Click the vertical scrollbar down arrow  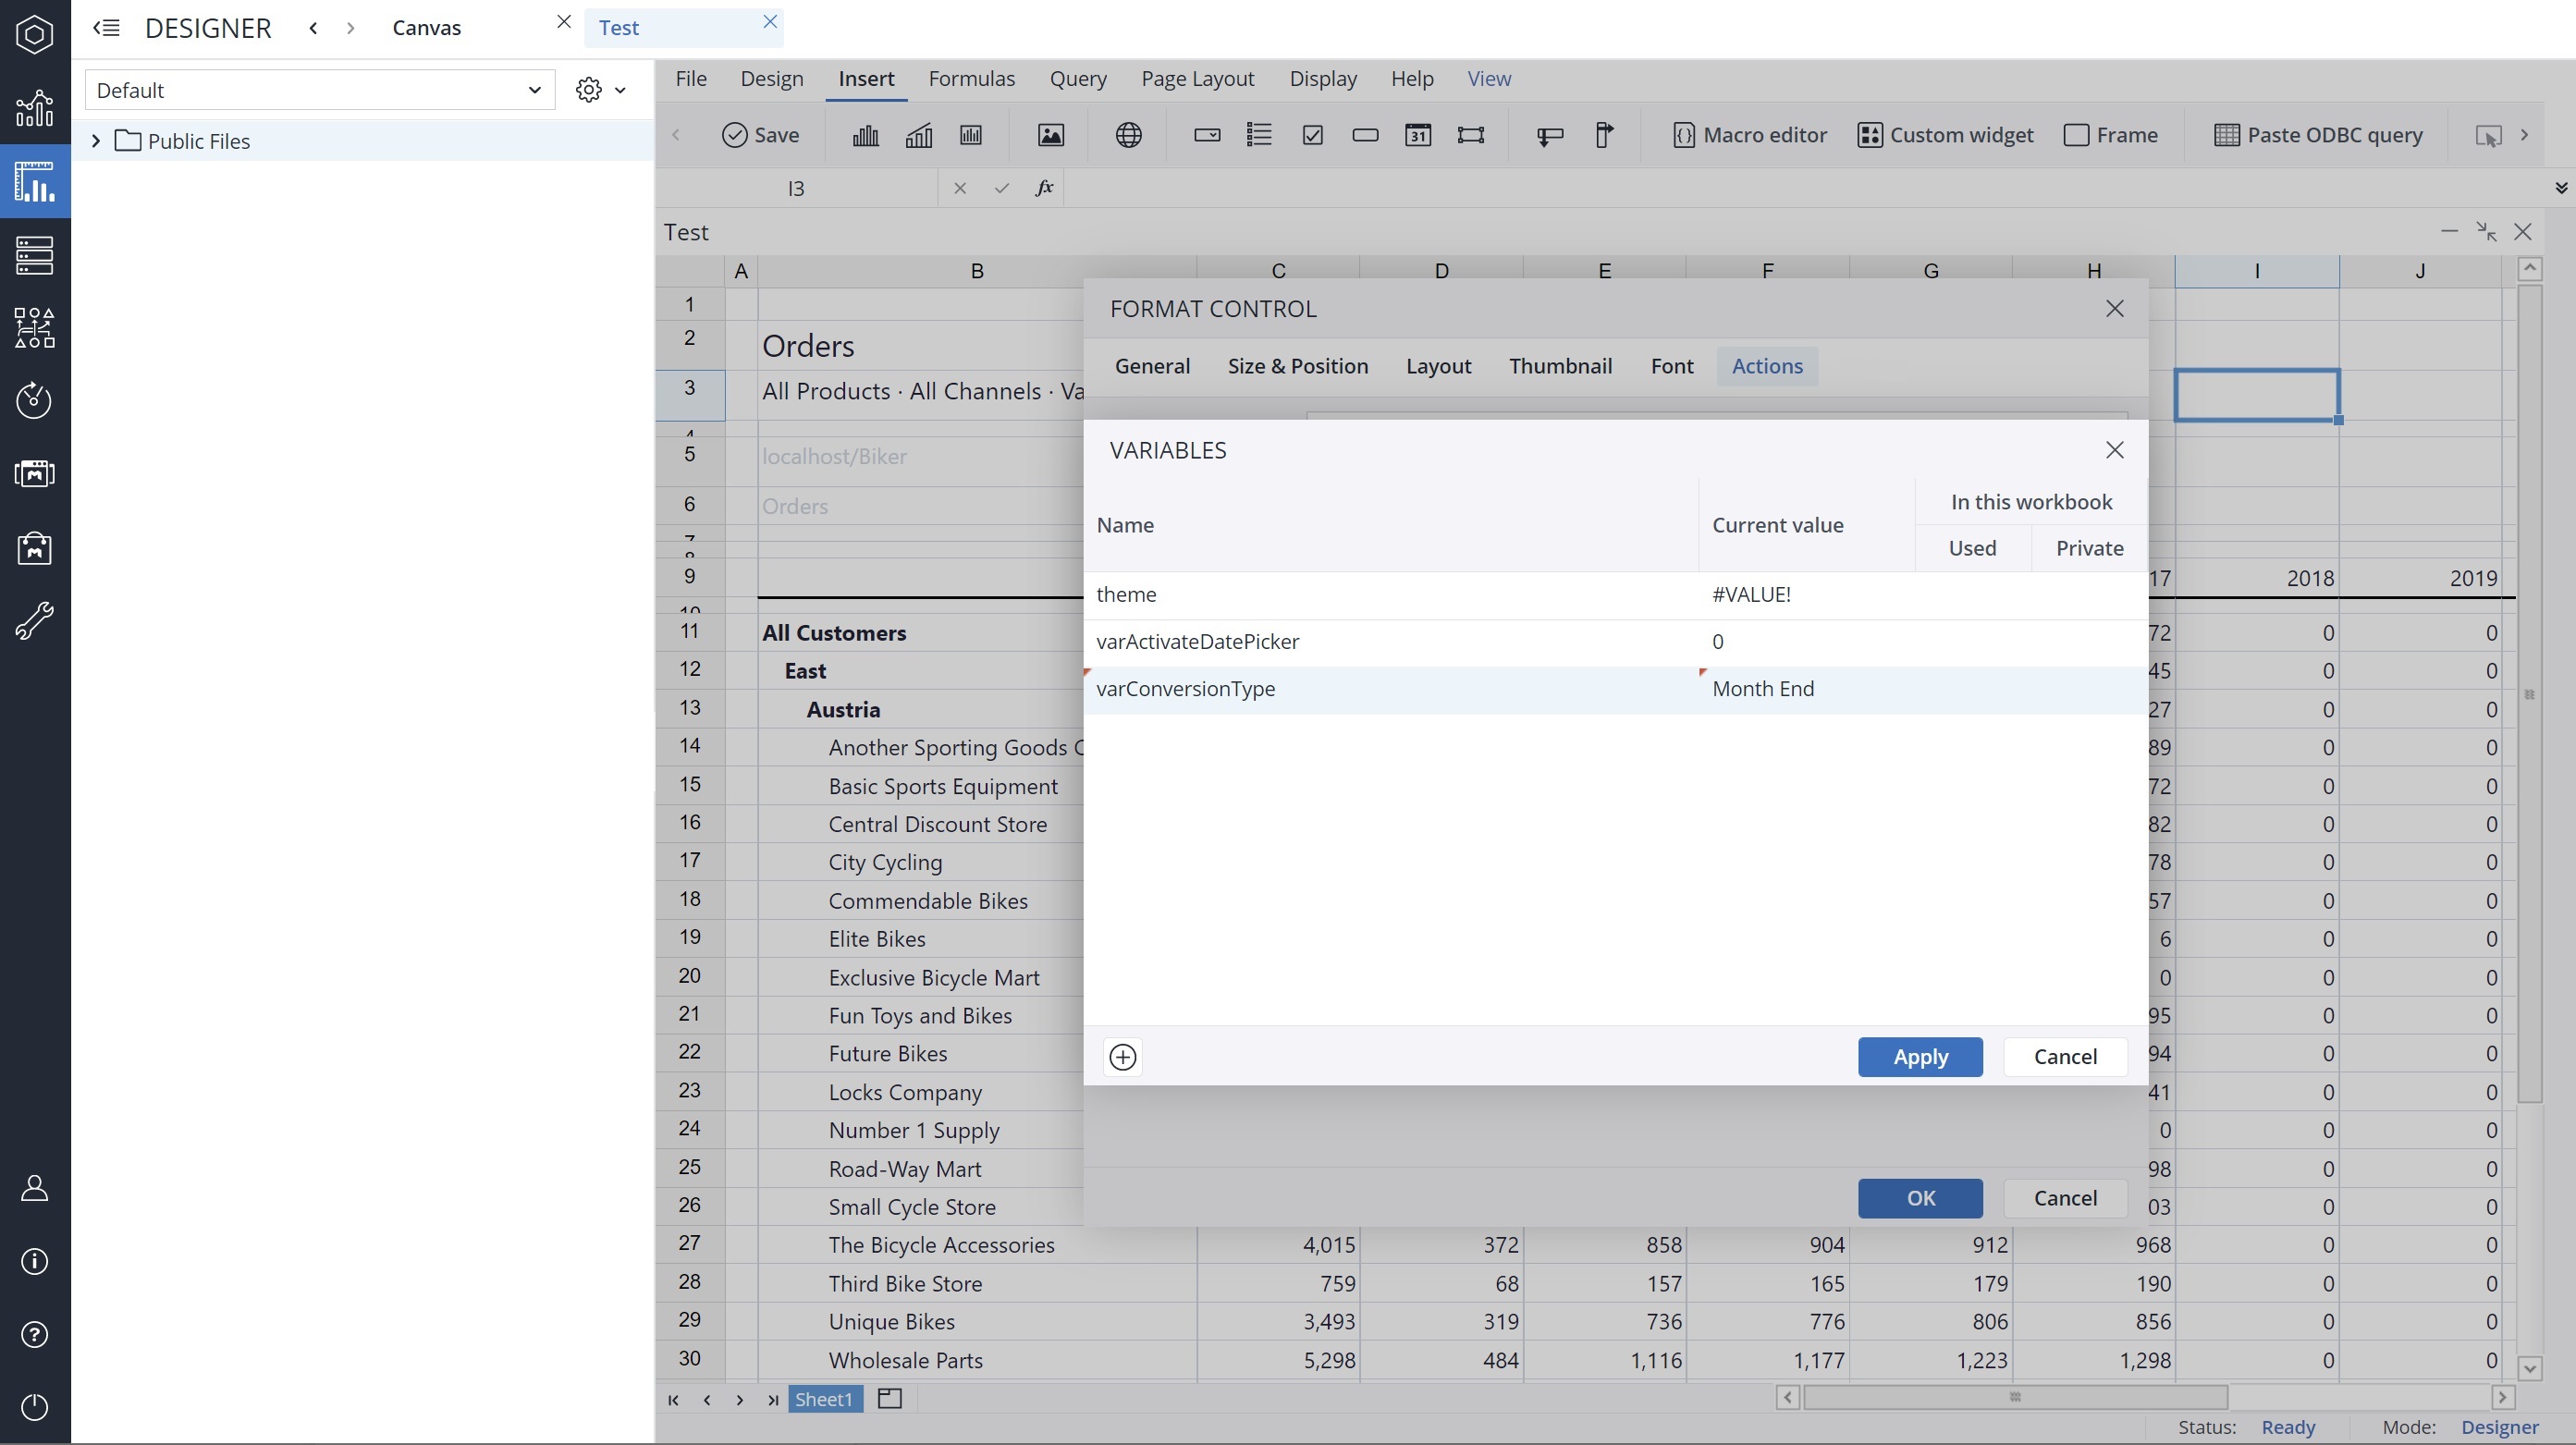(x=2530, y=1368)
